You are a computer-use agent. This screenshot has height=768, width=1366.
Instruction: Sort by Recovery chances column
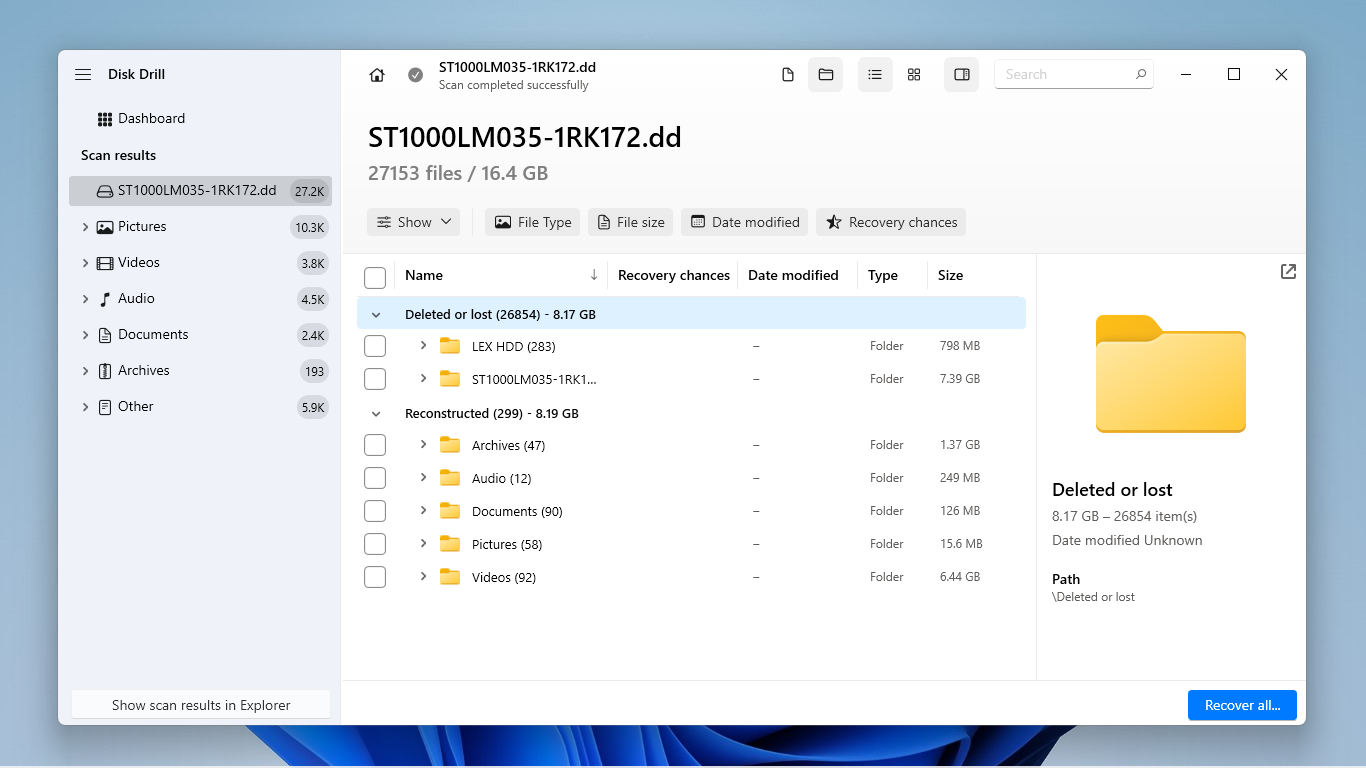674,275
